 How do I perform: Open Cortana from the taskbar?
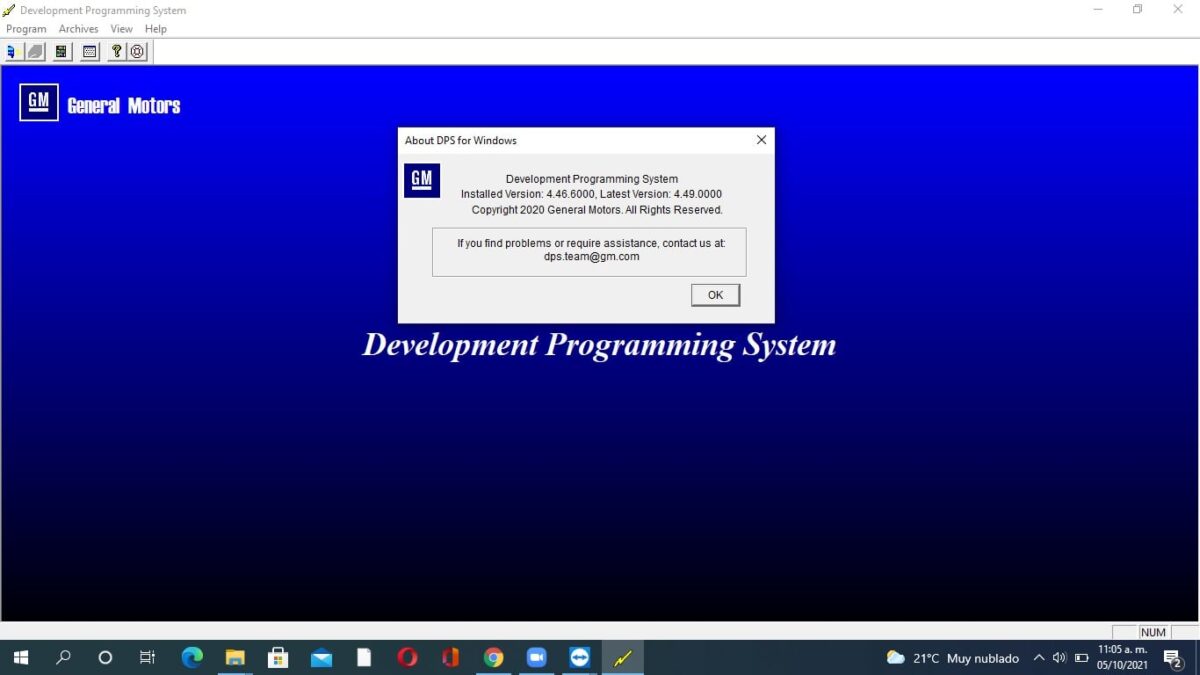click(x=105, y=657)
